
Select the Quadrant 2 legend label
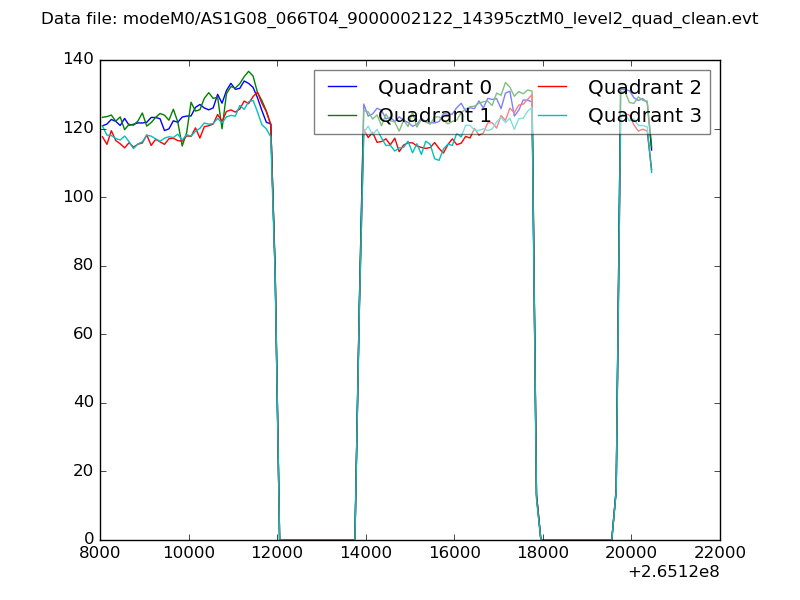644,87
